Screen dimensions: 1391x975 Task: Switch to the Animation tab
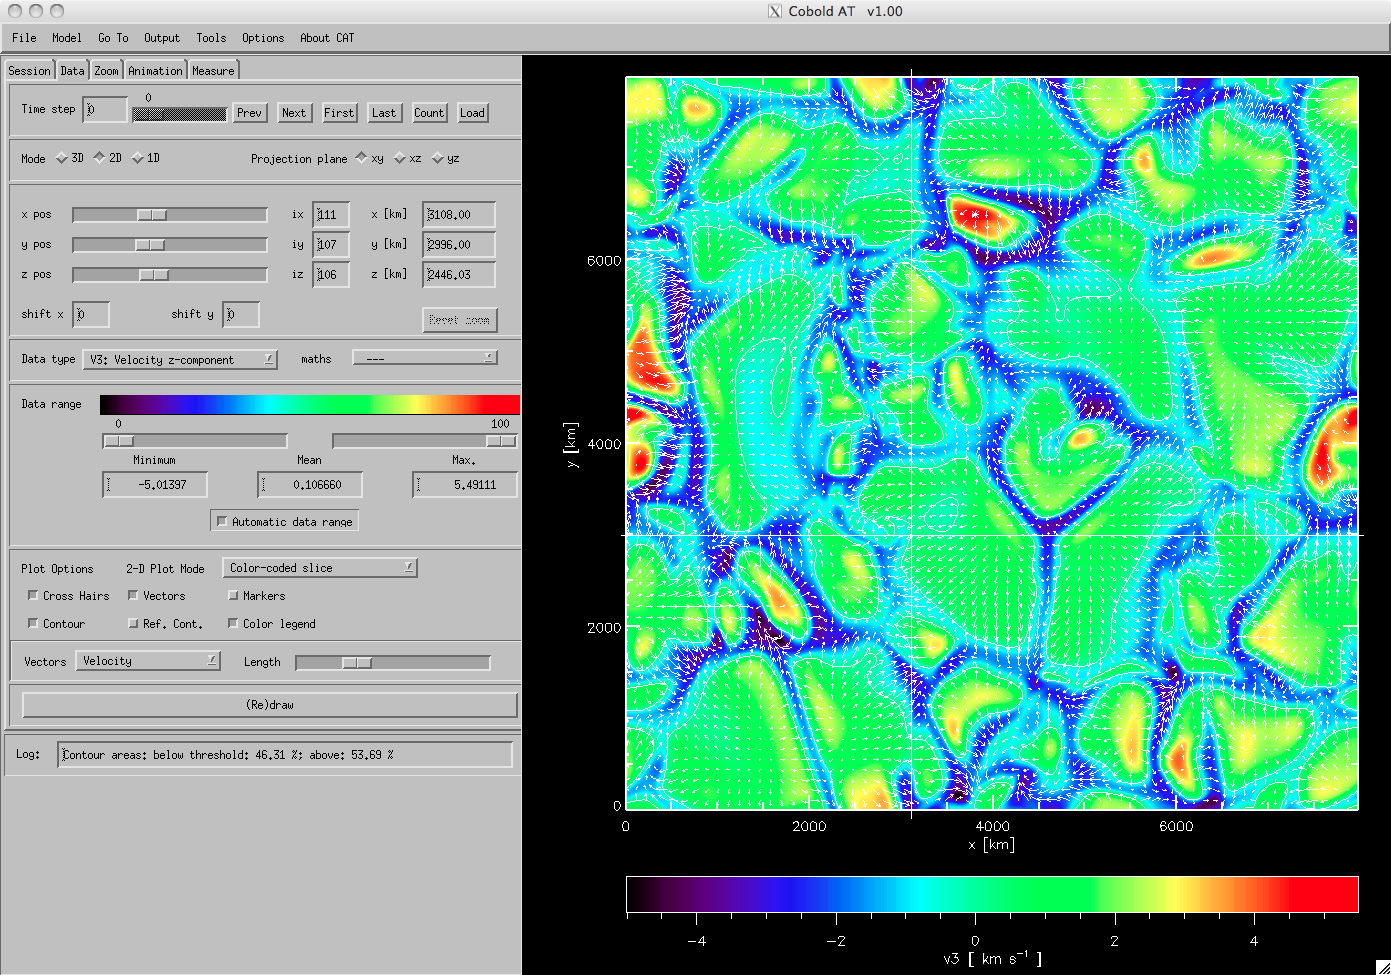click(x=155, y=70)
